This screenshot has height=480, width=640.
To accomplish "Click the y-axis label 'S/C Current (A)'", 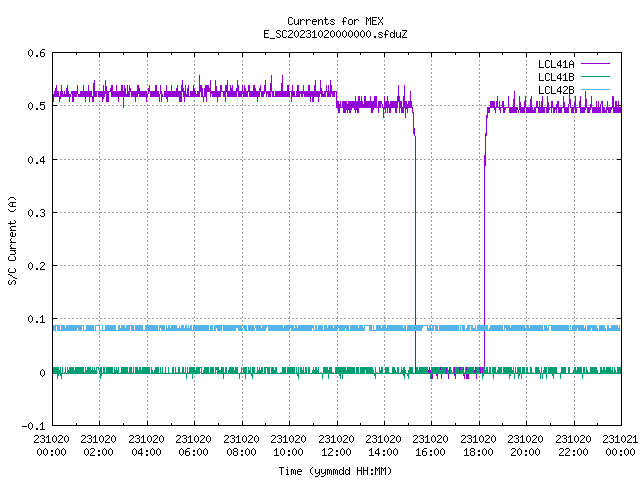I will [12, 240].
